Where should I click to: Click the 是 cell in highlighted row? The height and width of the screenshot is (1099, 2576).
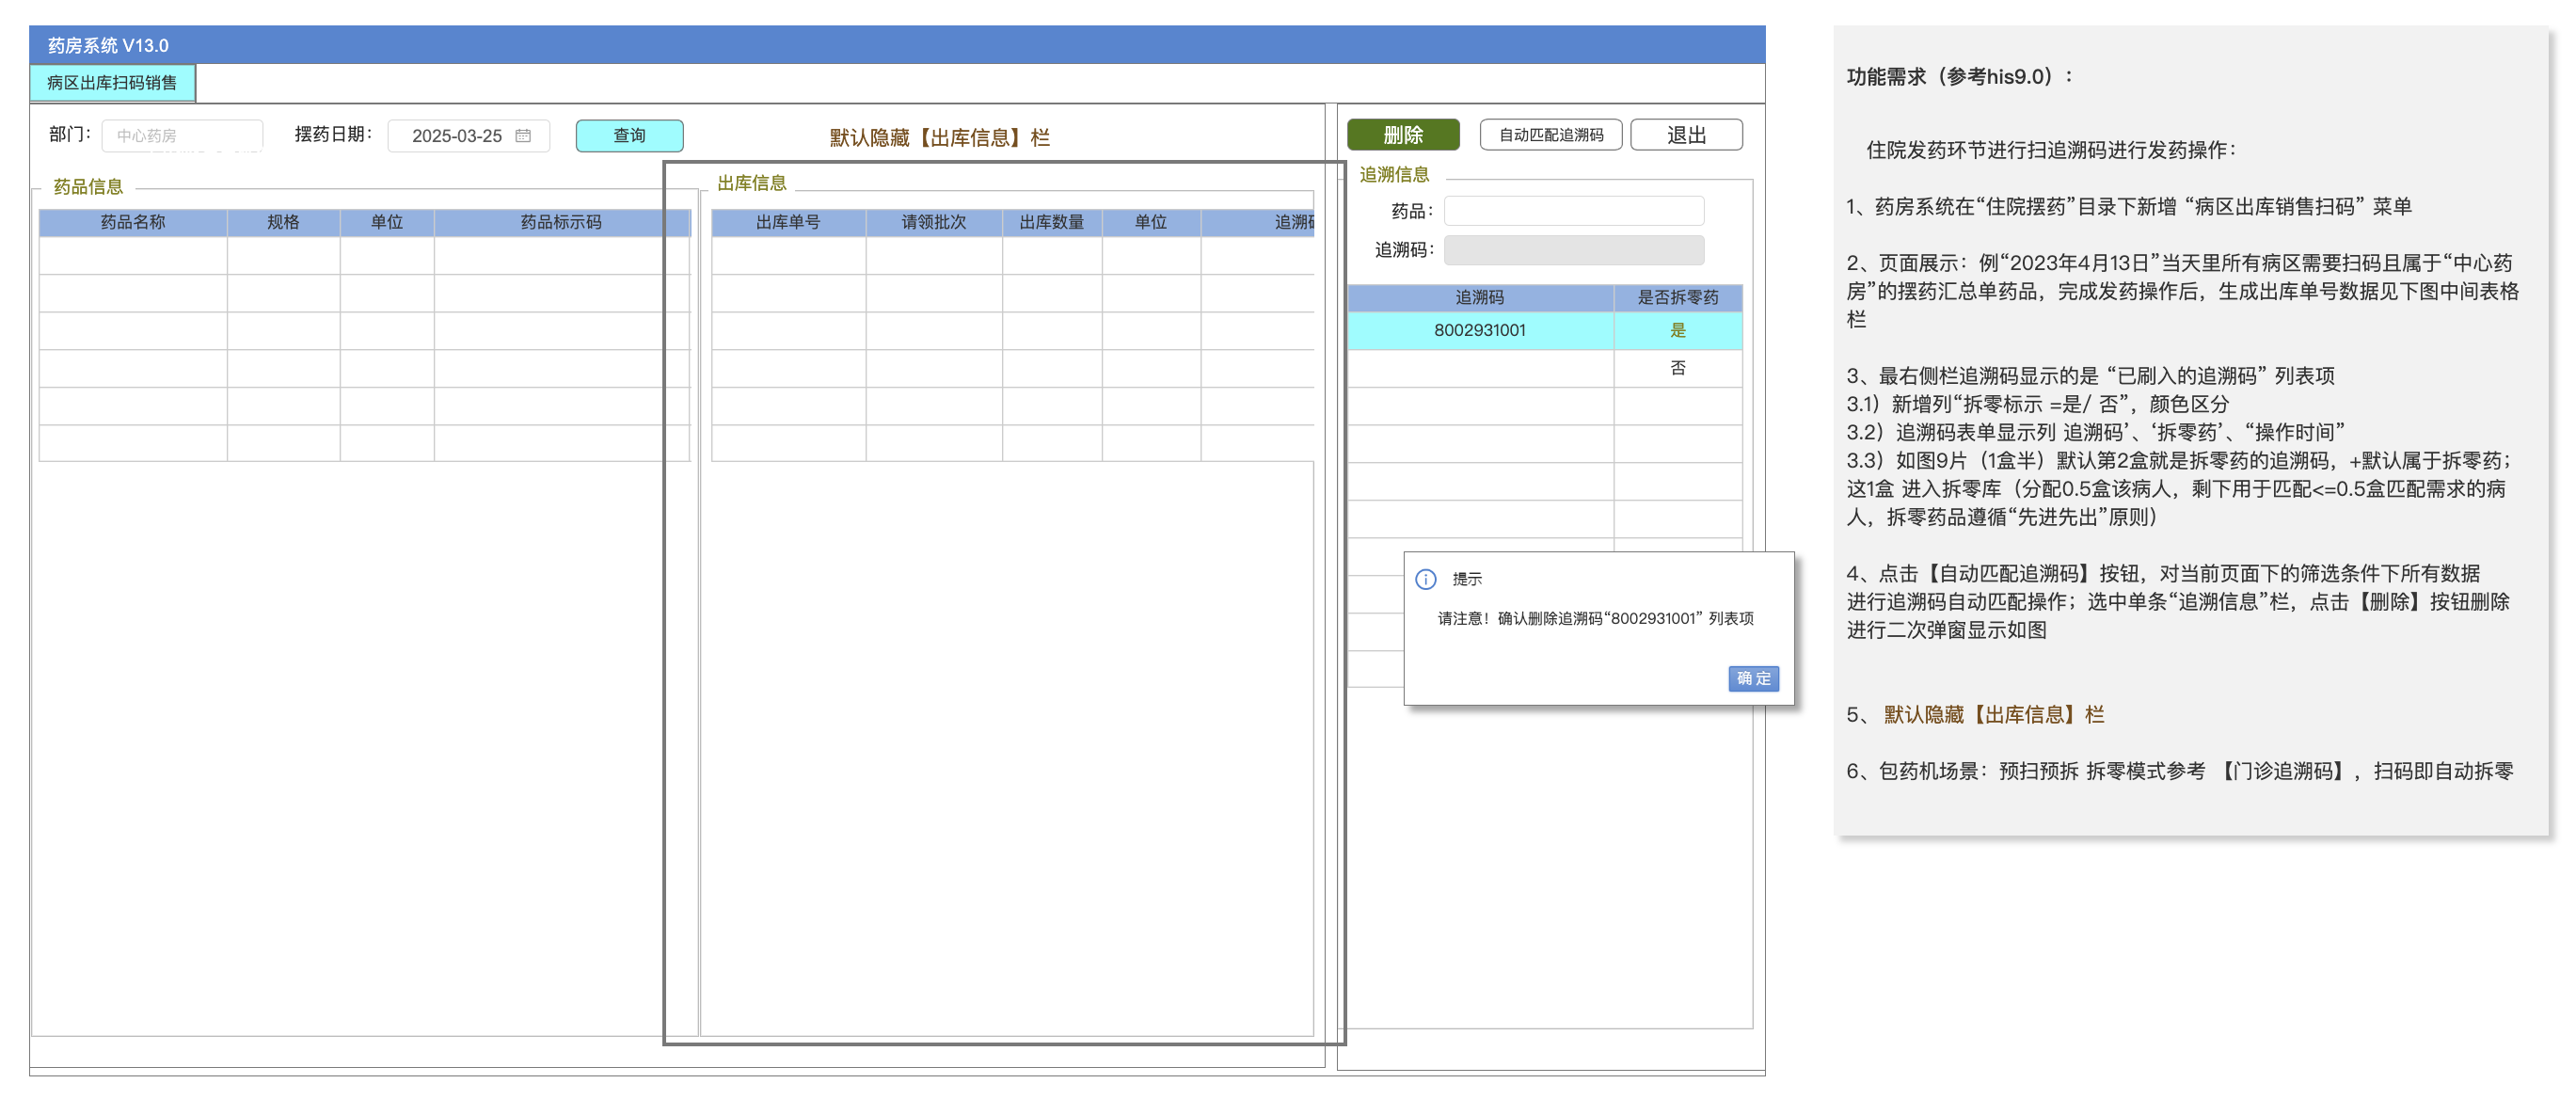(1677, 331)
